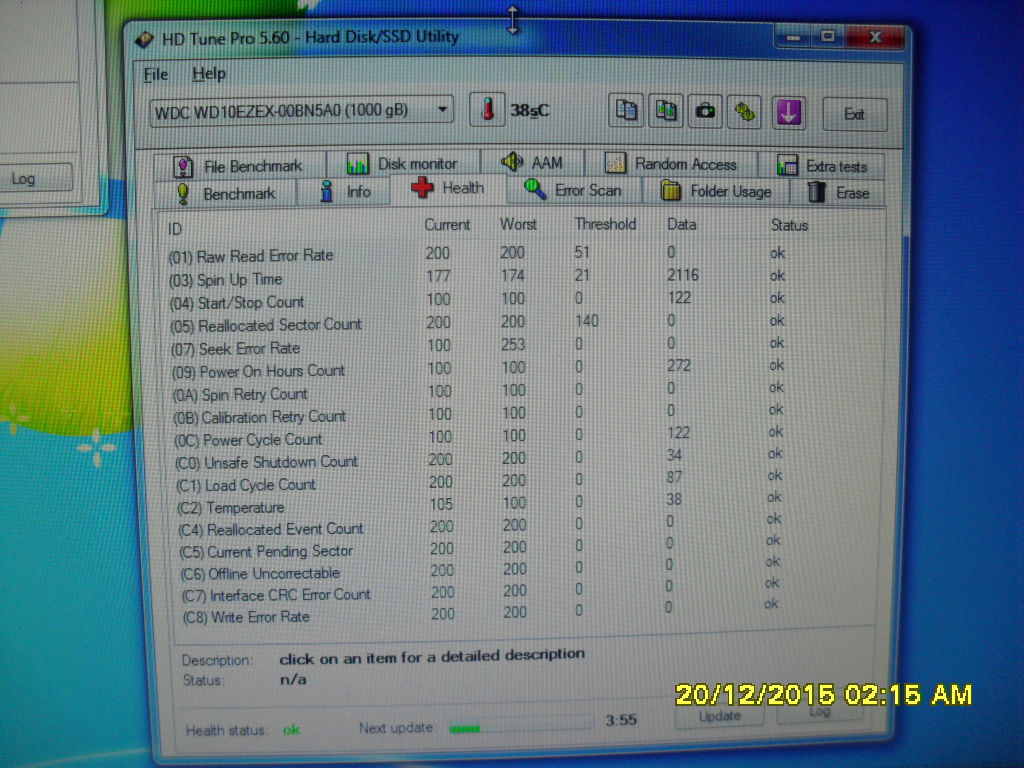Click the Data column header

point(682,225)
